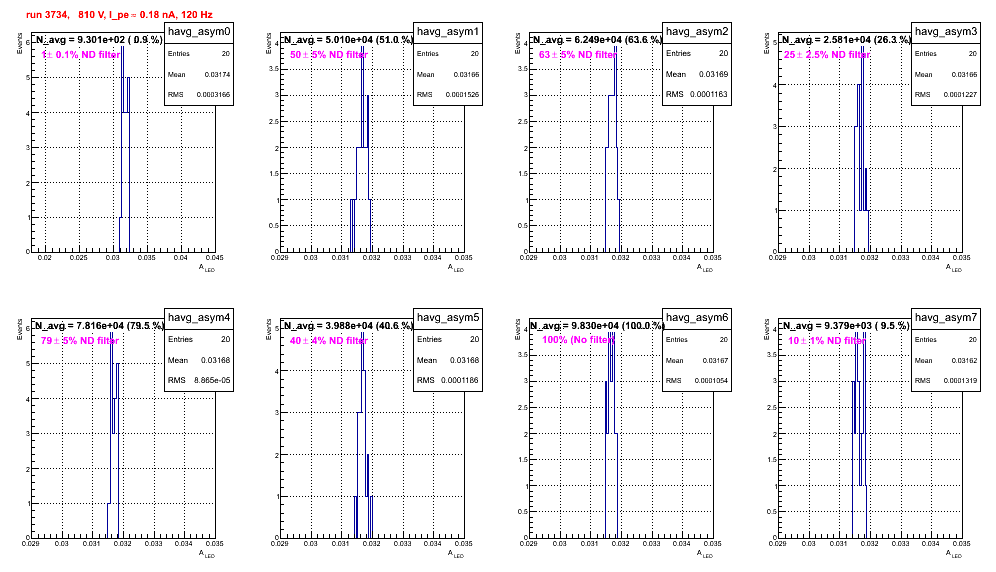The height and width of the screenshot is (572, 996).
Task: Click RMS value 8.865e-05 in havg_asym4 box
Action: coord(213,381)
